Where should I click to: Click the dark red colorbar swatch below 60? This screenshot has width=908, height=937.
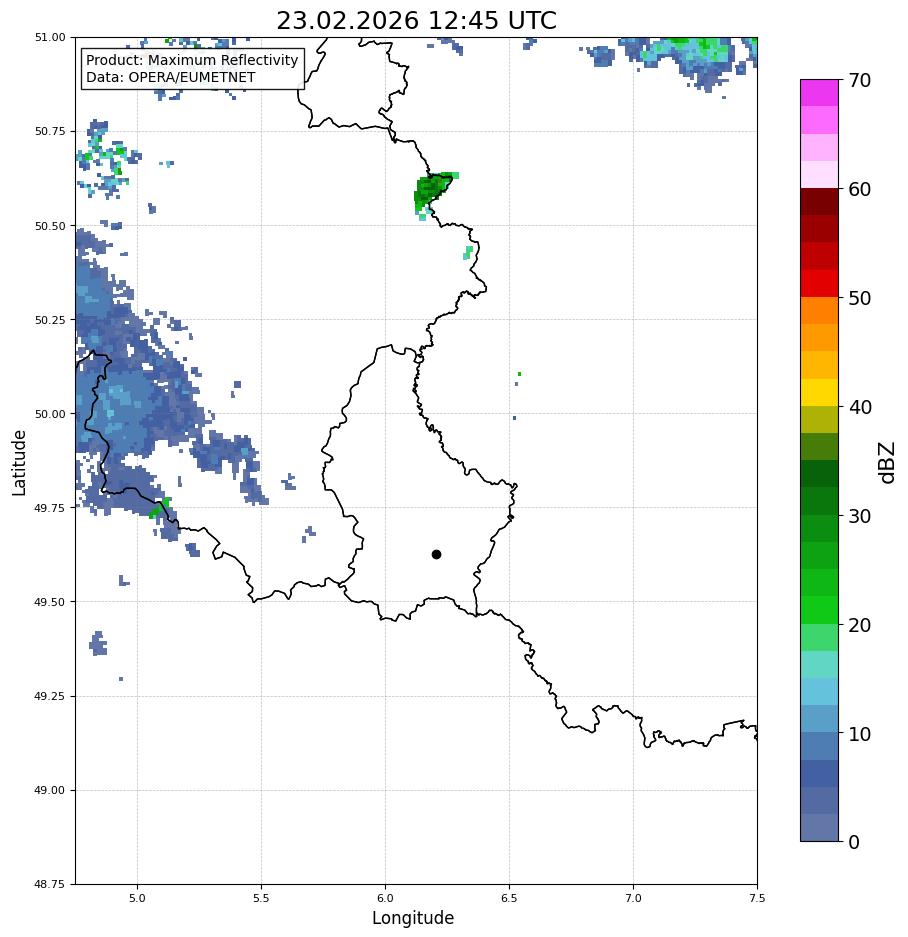point(820,202)
